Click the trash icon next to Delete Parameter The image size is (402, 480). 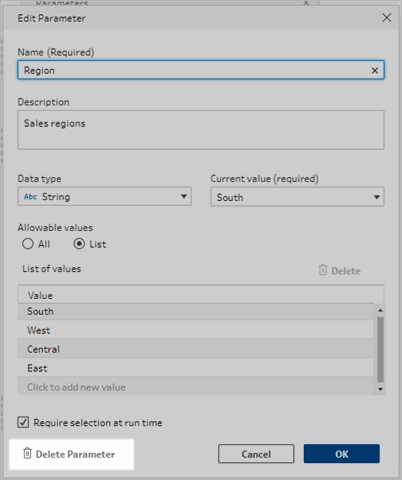(27, 453)
